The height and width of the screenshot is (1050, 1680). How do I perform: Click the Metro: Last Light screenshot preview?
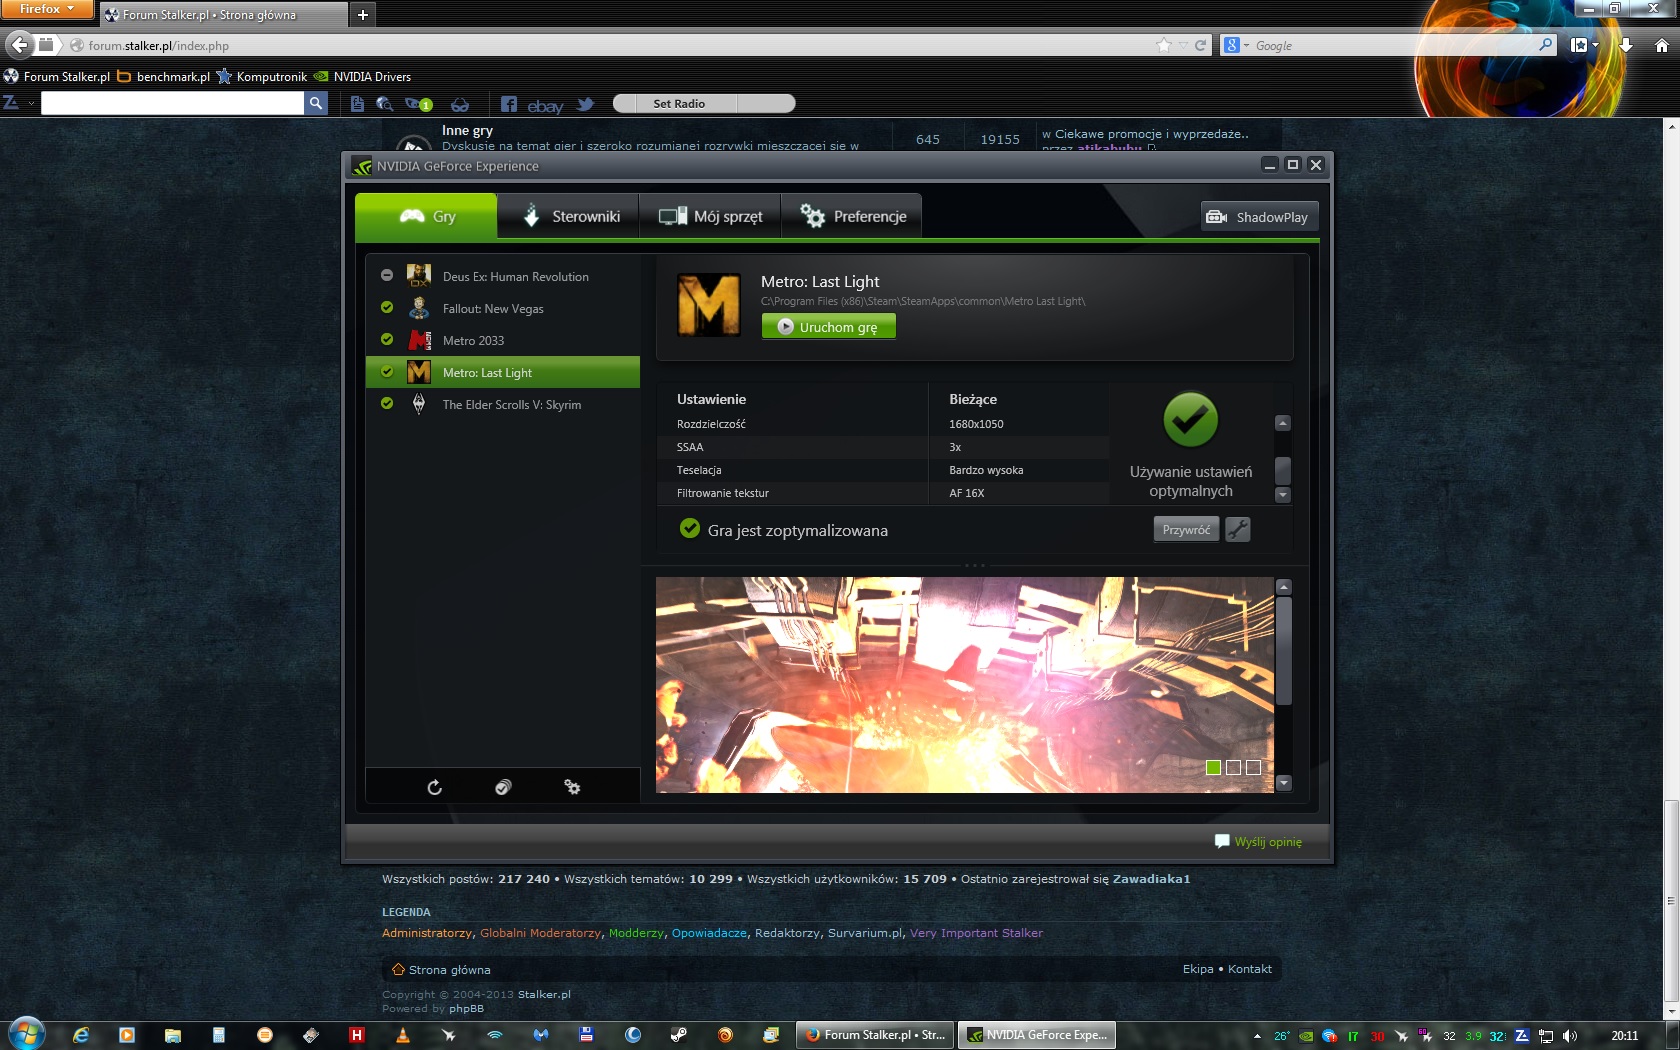(965, 685)
